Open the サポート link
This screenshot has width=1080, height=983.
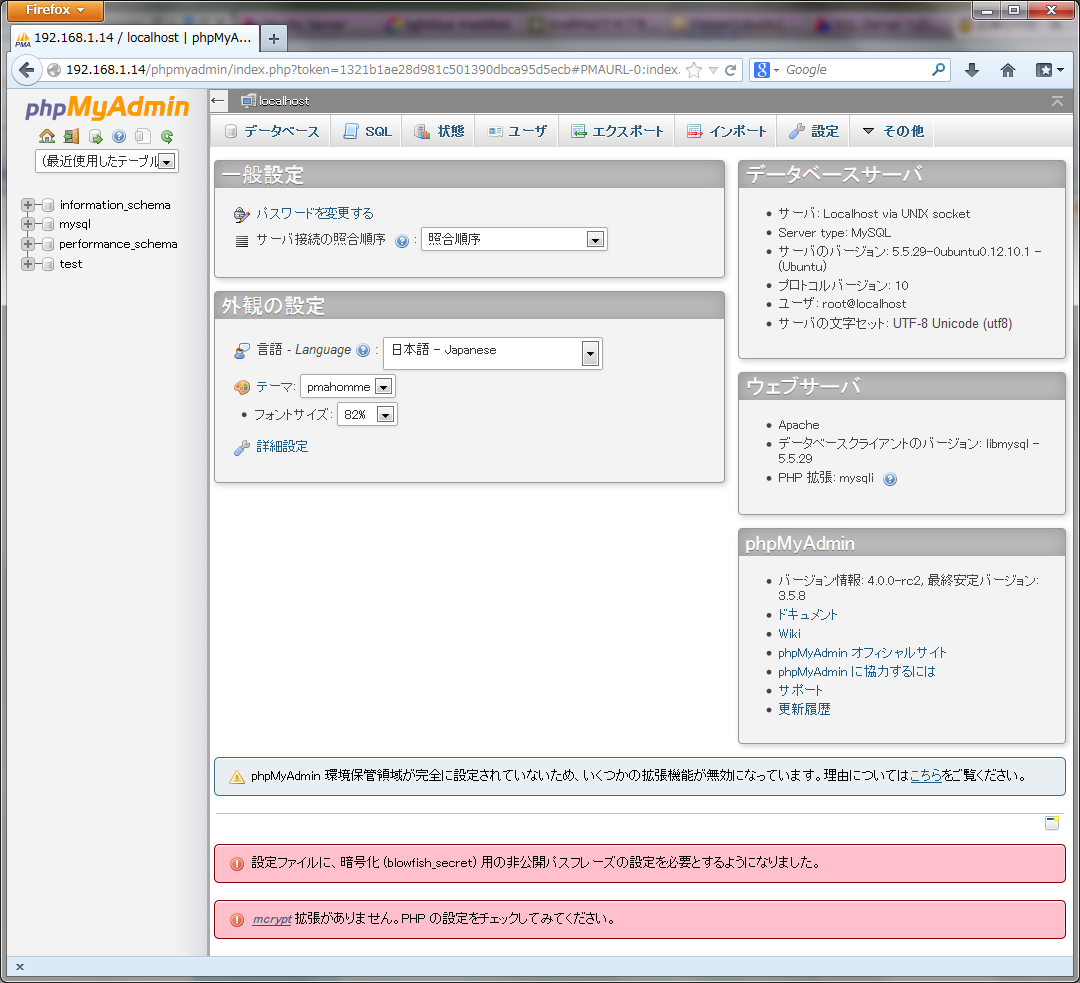[800, 690]
